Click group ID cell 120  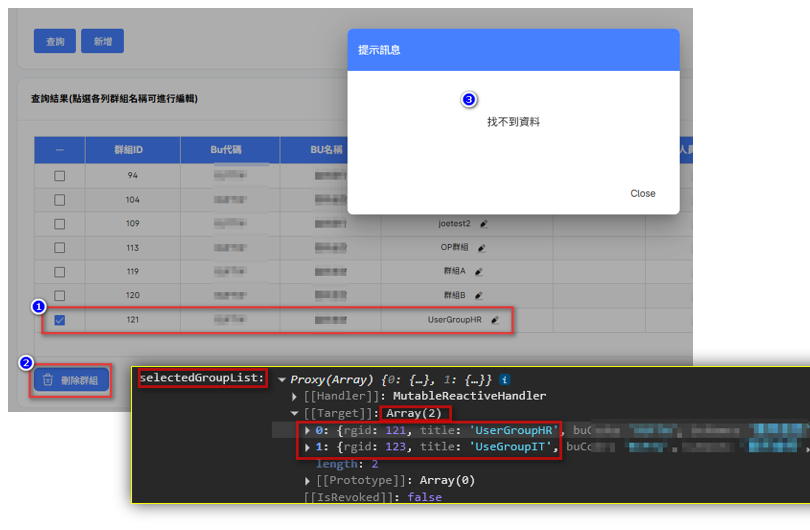(133, 295)
